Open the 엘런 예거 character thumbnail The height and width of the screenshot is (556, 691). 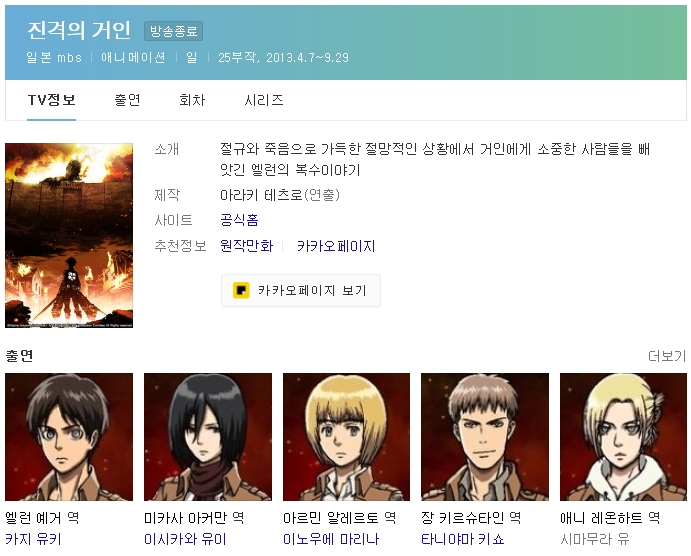click(69, 437)
